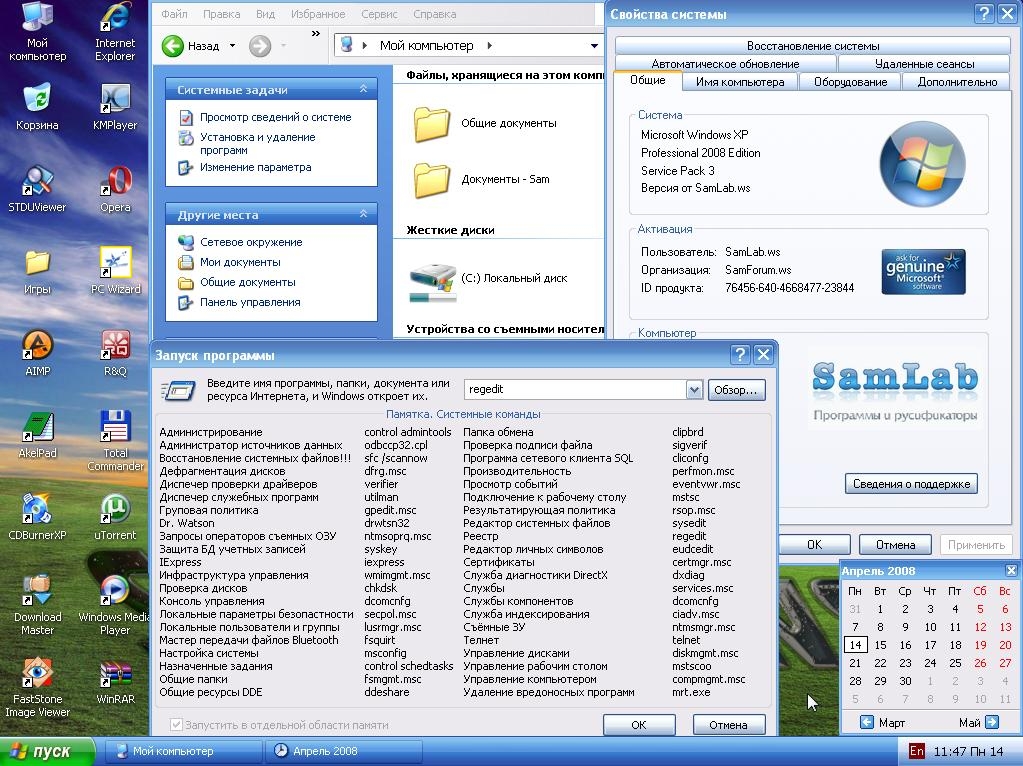
Task: Open Панель управления link
Action: 251,302
